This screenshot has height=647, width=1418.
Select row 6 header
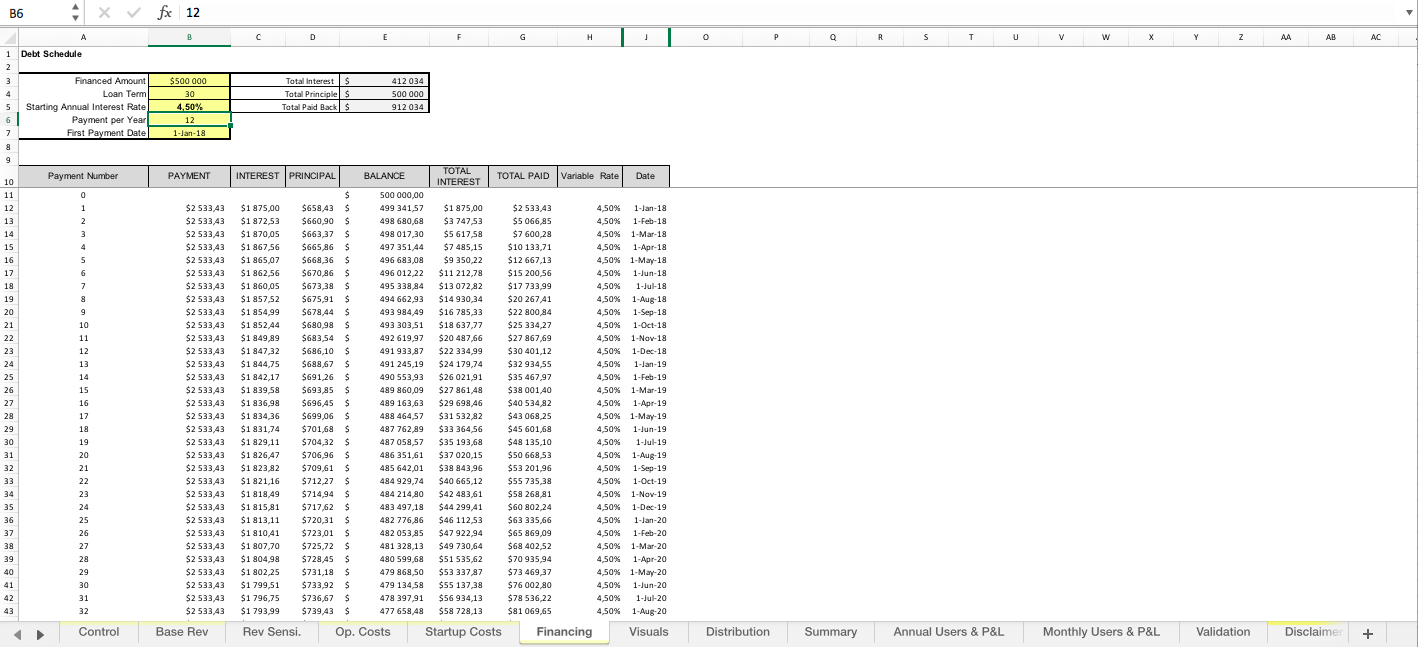click(x=8, y=120)
